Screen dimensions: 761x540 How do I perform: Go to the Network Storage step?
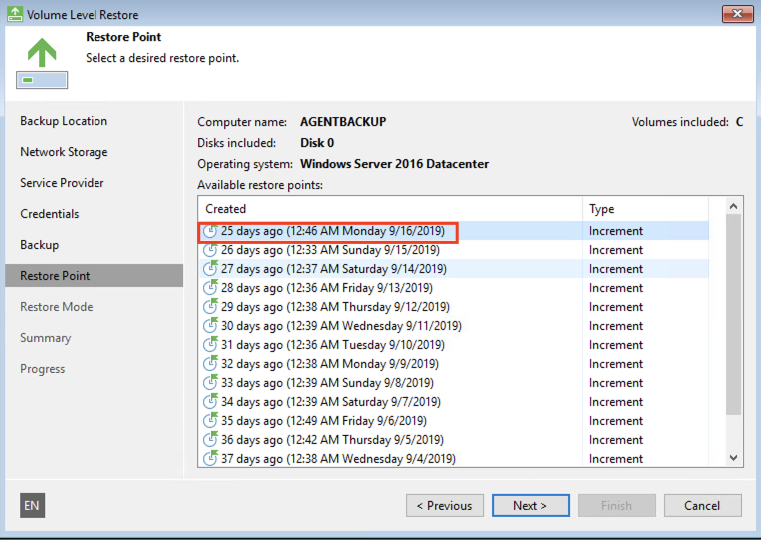point(63,152)
